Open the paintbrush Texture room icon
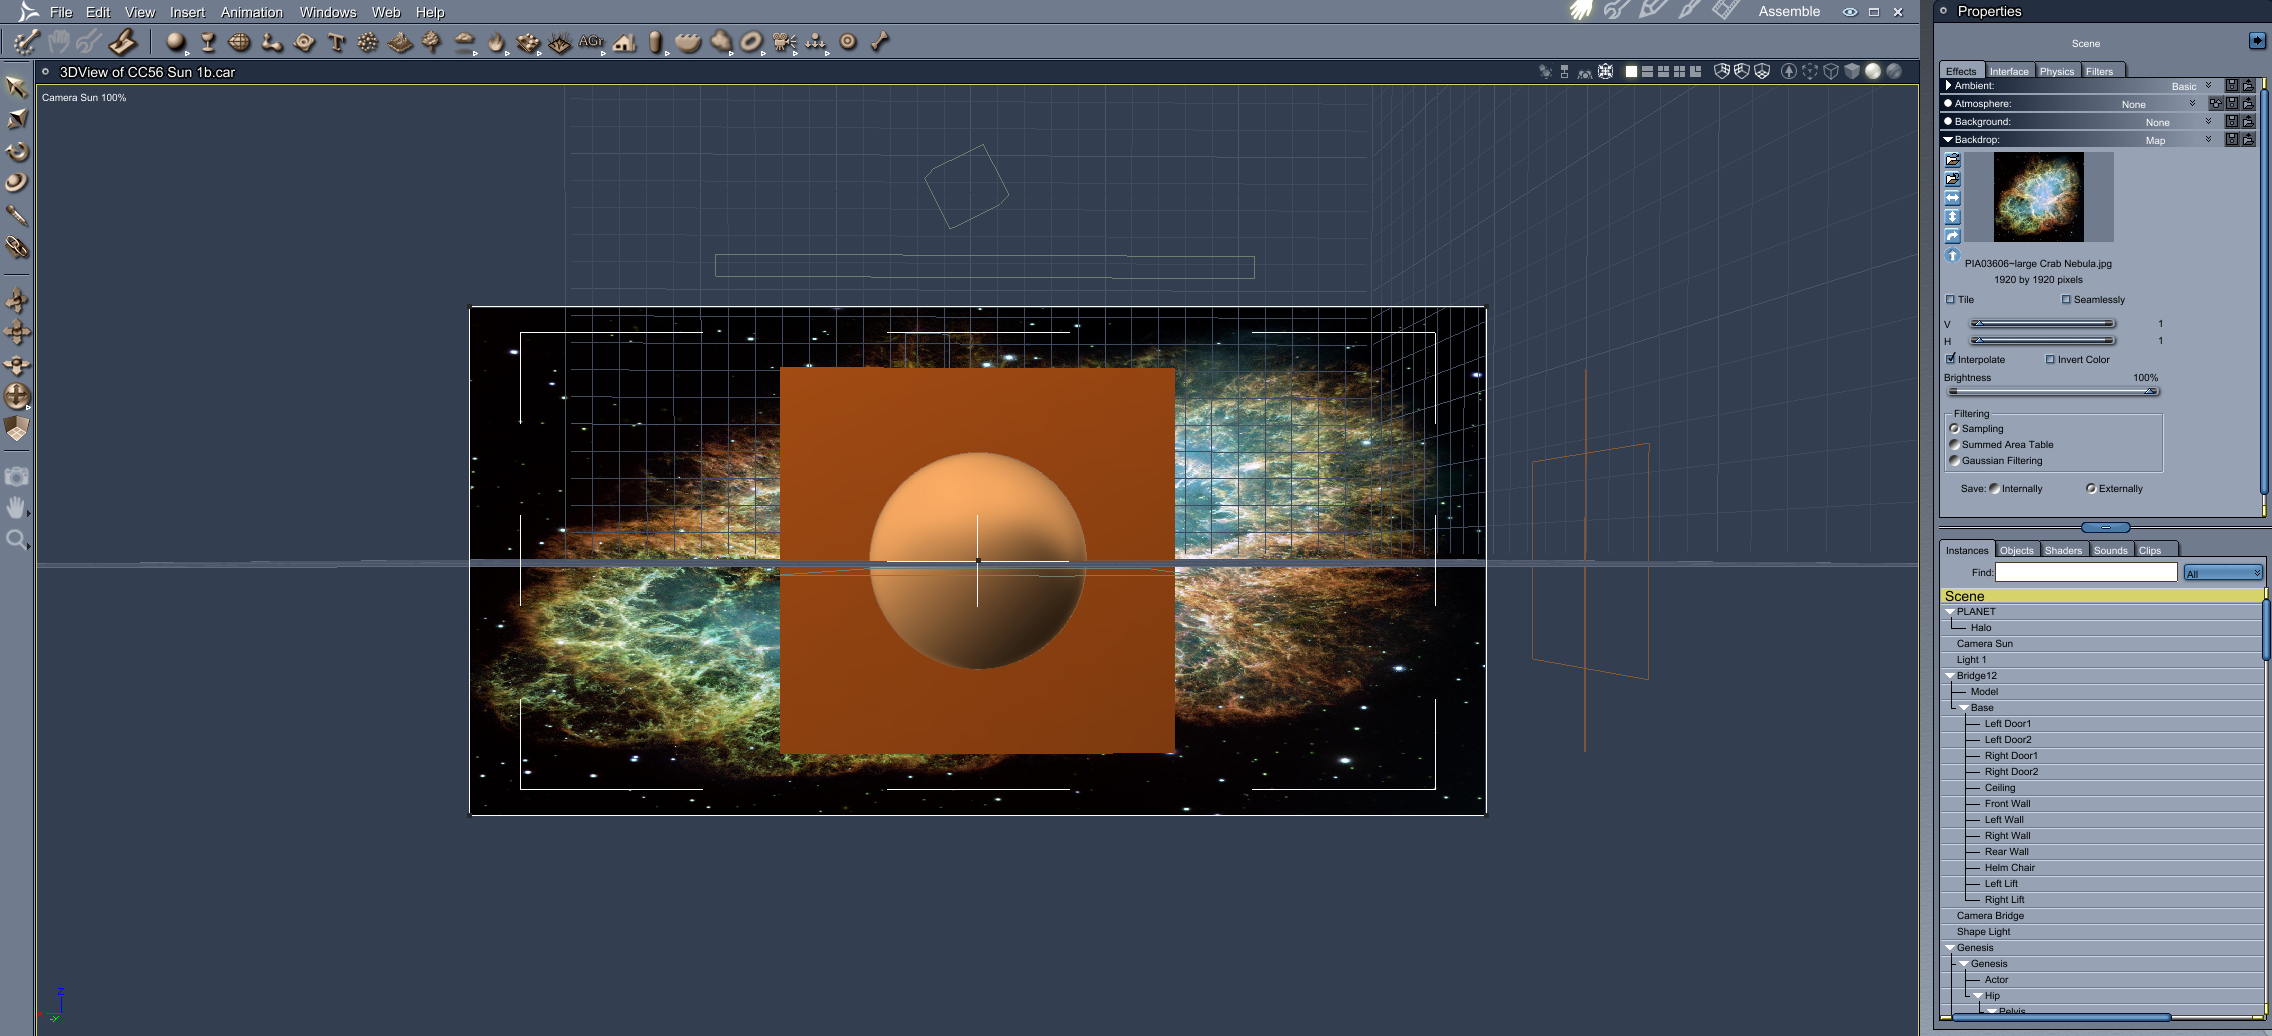Screen dimensions: 2272x1036 point(1689,11)
